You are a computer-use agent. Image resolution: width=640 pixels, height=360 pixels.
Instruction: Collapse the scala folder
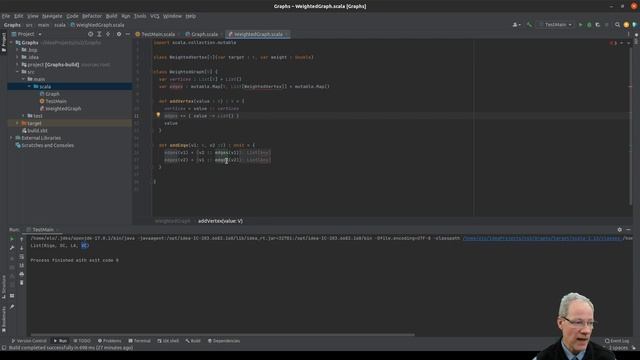[29, 87]
